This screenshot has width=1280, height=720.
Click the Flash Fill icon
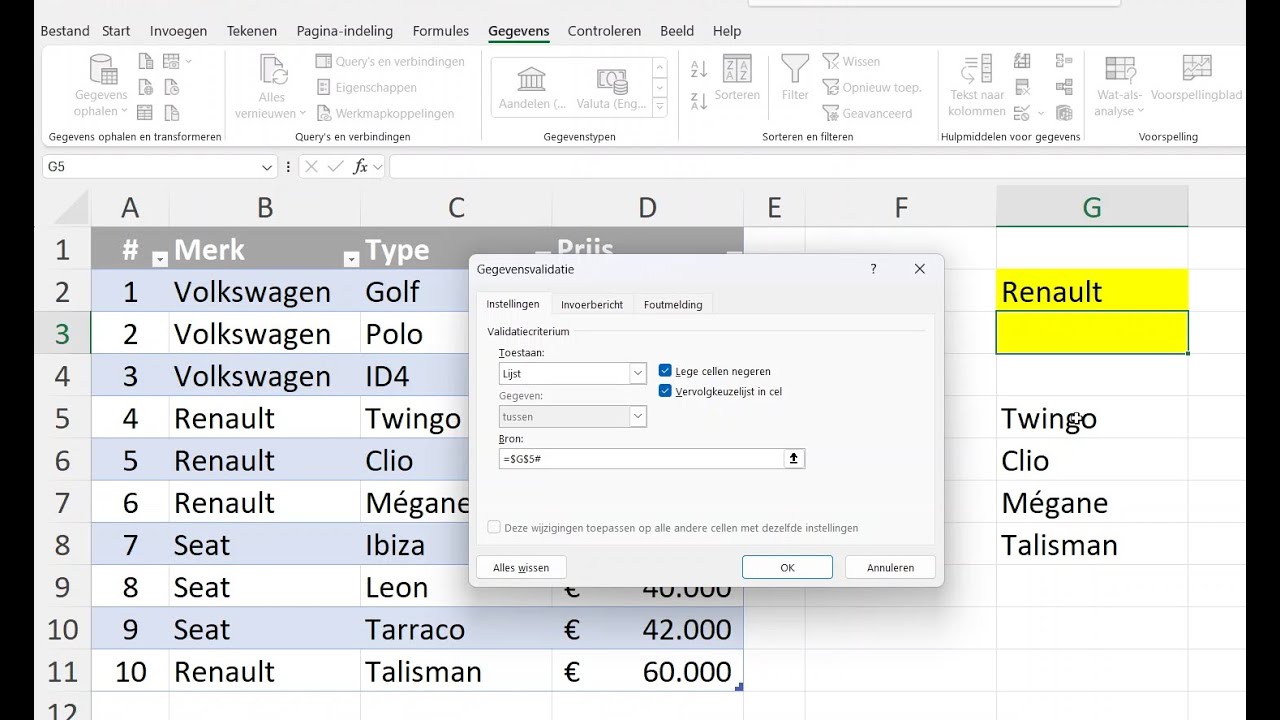coord(1022,62)
